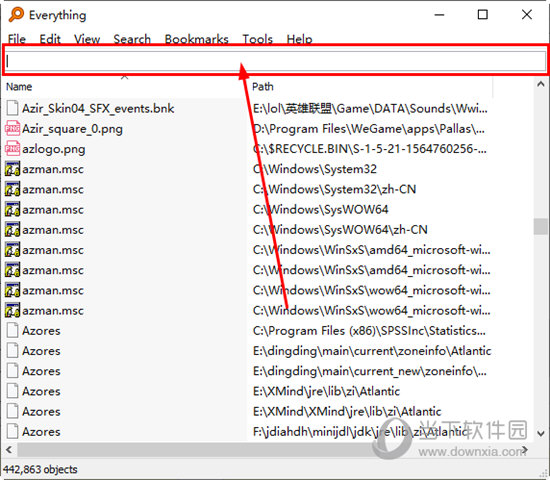Screen dimensions: 550x480
Task: Click horizontal scrollbar right arrow
Action: [525, 449]
